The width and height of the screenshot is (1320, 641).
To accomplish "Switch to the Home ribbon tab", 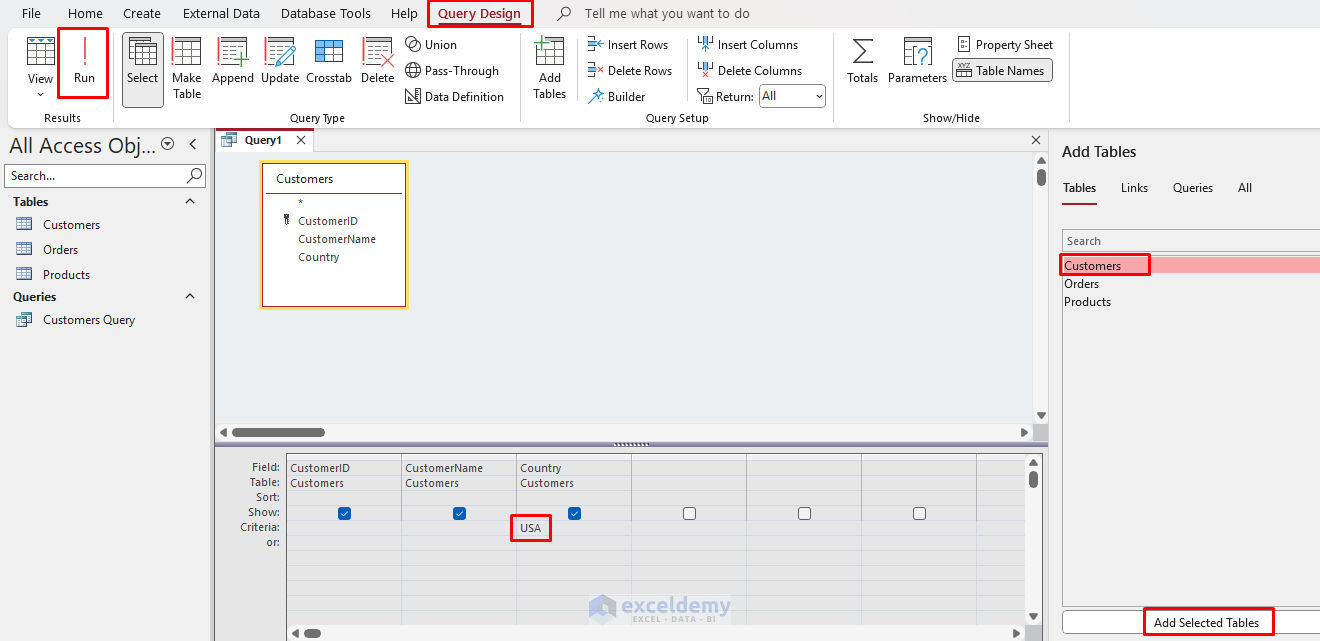I will click(x=85, y=14).
